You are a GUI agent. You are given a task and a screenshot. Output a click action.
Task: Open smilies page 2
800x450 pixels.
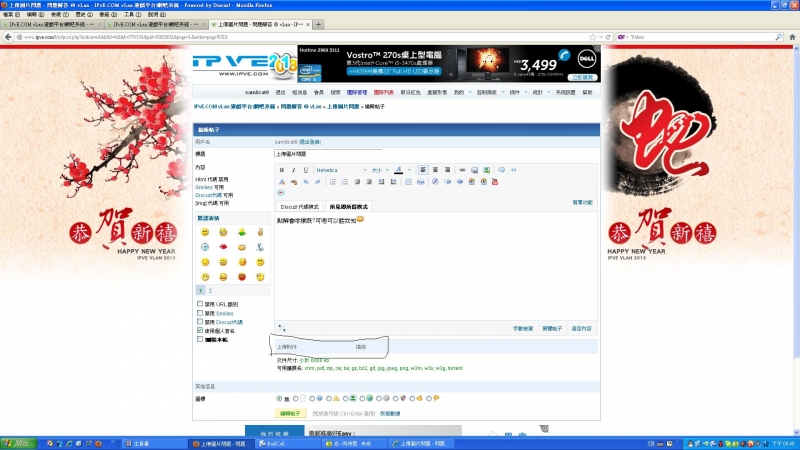(210, 290)
